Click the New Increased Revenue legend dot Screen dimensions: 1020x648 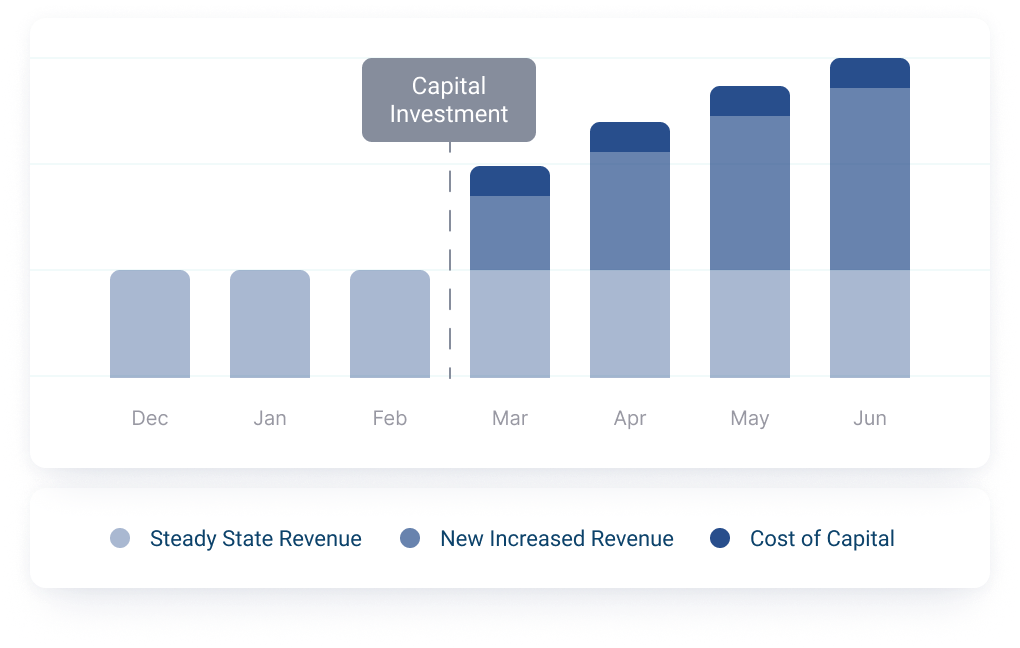pos(410,539)
